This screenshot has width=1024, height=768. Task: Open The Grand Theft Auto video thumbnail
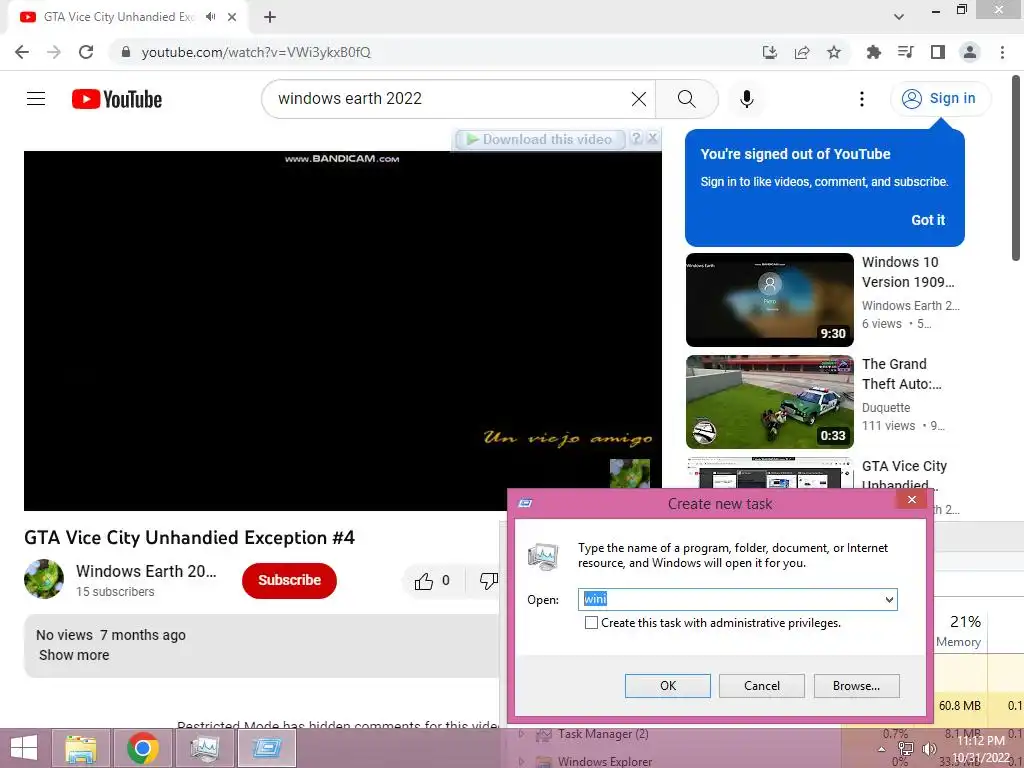[769, 402]
